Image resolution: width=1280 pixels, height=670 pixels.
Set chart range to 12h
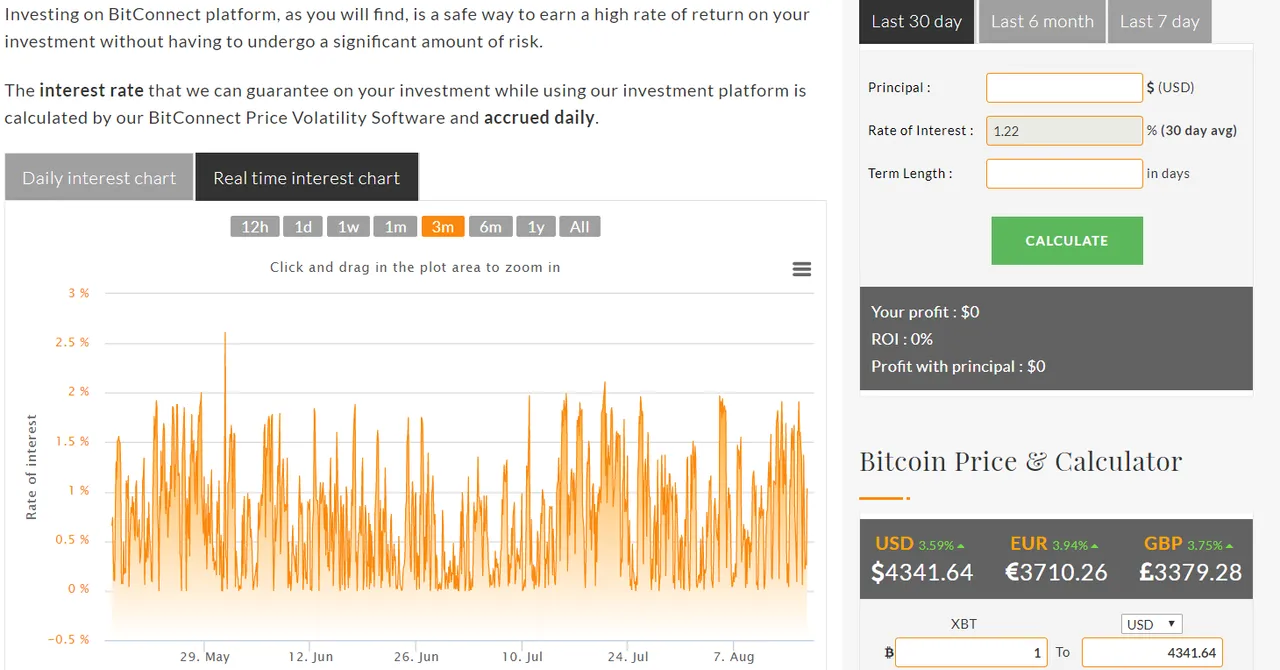tap(255, 227)
